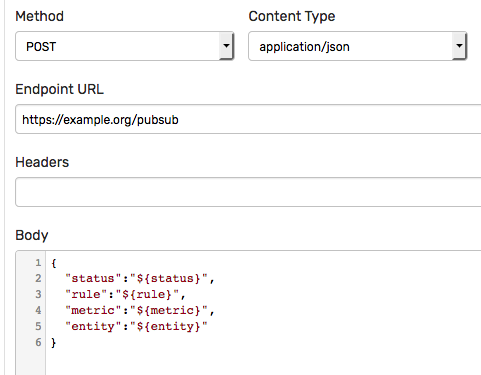This screenshot has height=375, width=481.
Task: Place cursor on body line 1 opening brace
Action: 54,263
